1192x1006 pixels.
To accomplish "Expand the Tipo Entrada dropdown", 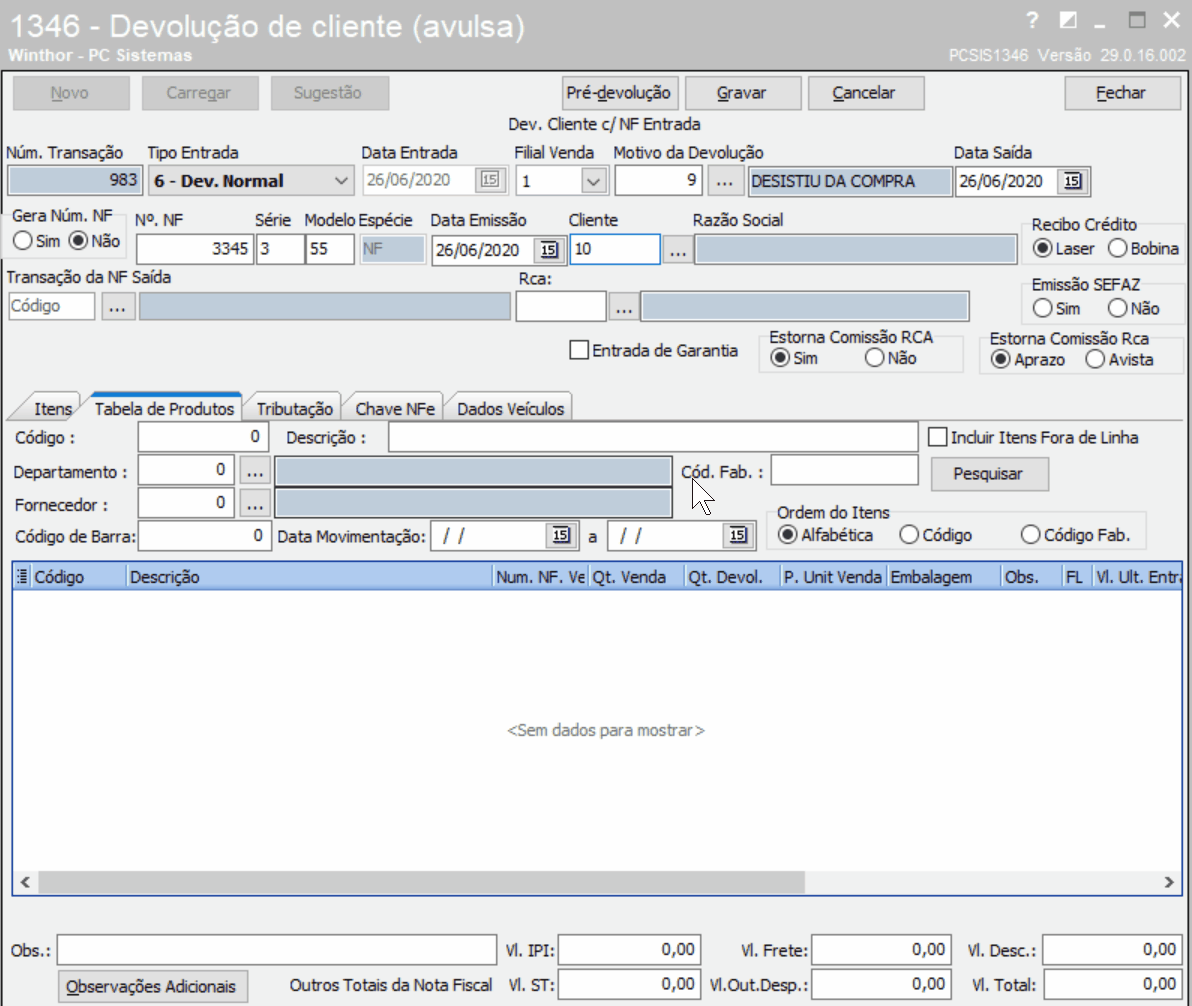I will tap(341, 181).
